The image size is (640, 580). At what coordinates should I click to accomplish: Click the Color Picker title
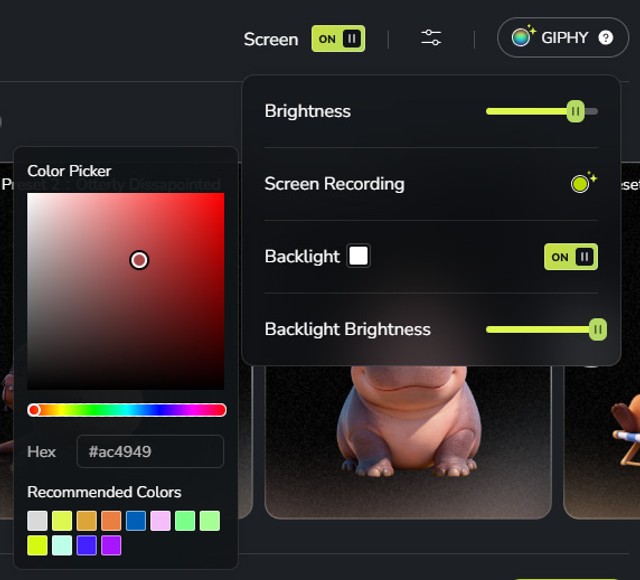click(69, 171)
